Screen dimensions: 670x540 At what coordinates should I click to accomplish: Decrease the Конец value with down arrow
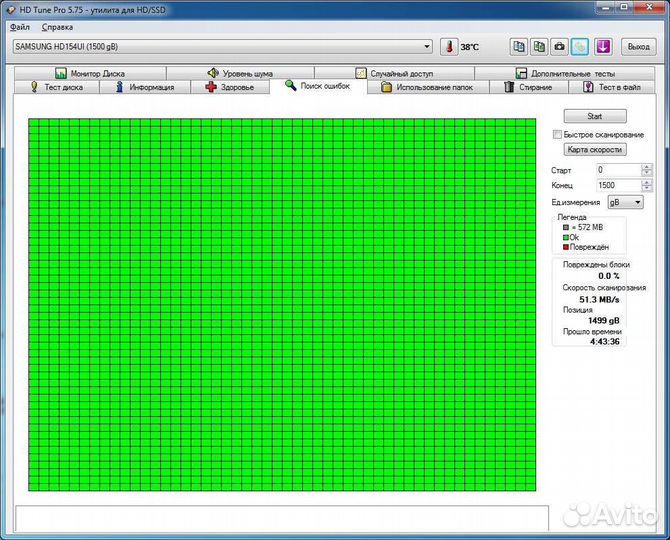(x=647, y=188)
